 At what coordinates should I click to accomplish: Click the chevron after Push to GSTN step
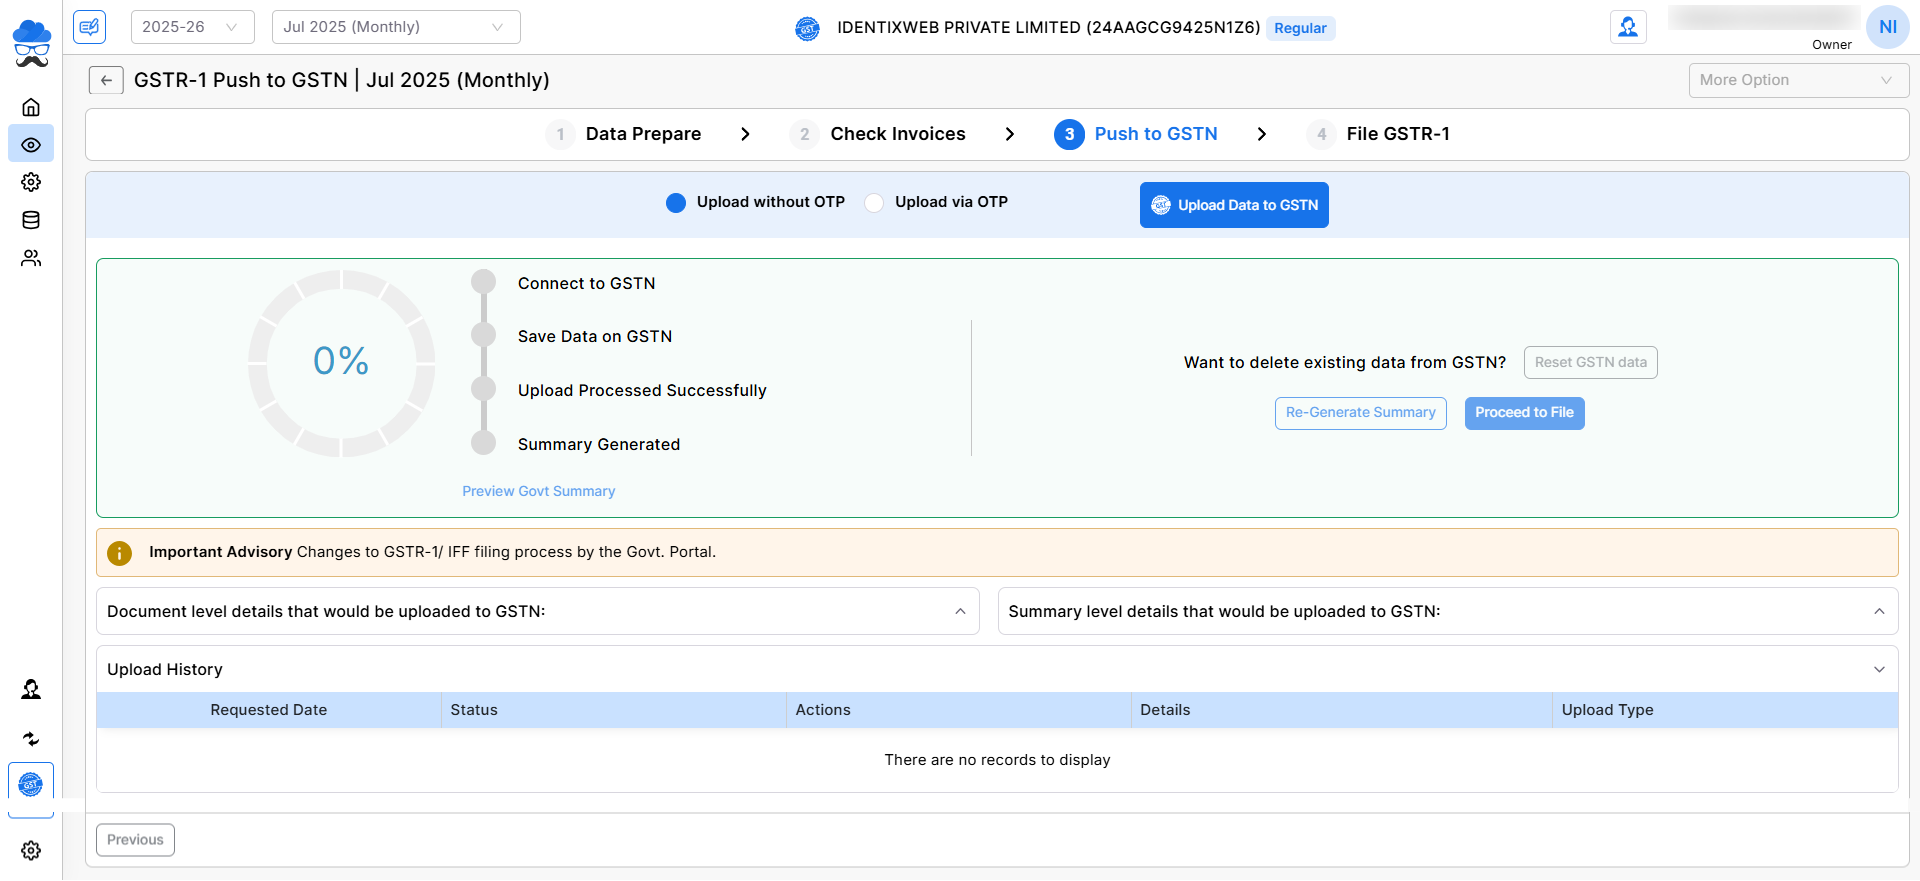[x=1262, y=134]
